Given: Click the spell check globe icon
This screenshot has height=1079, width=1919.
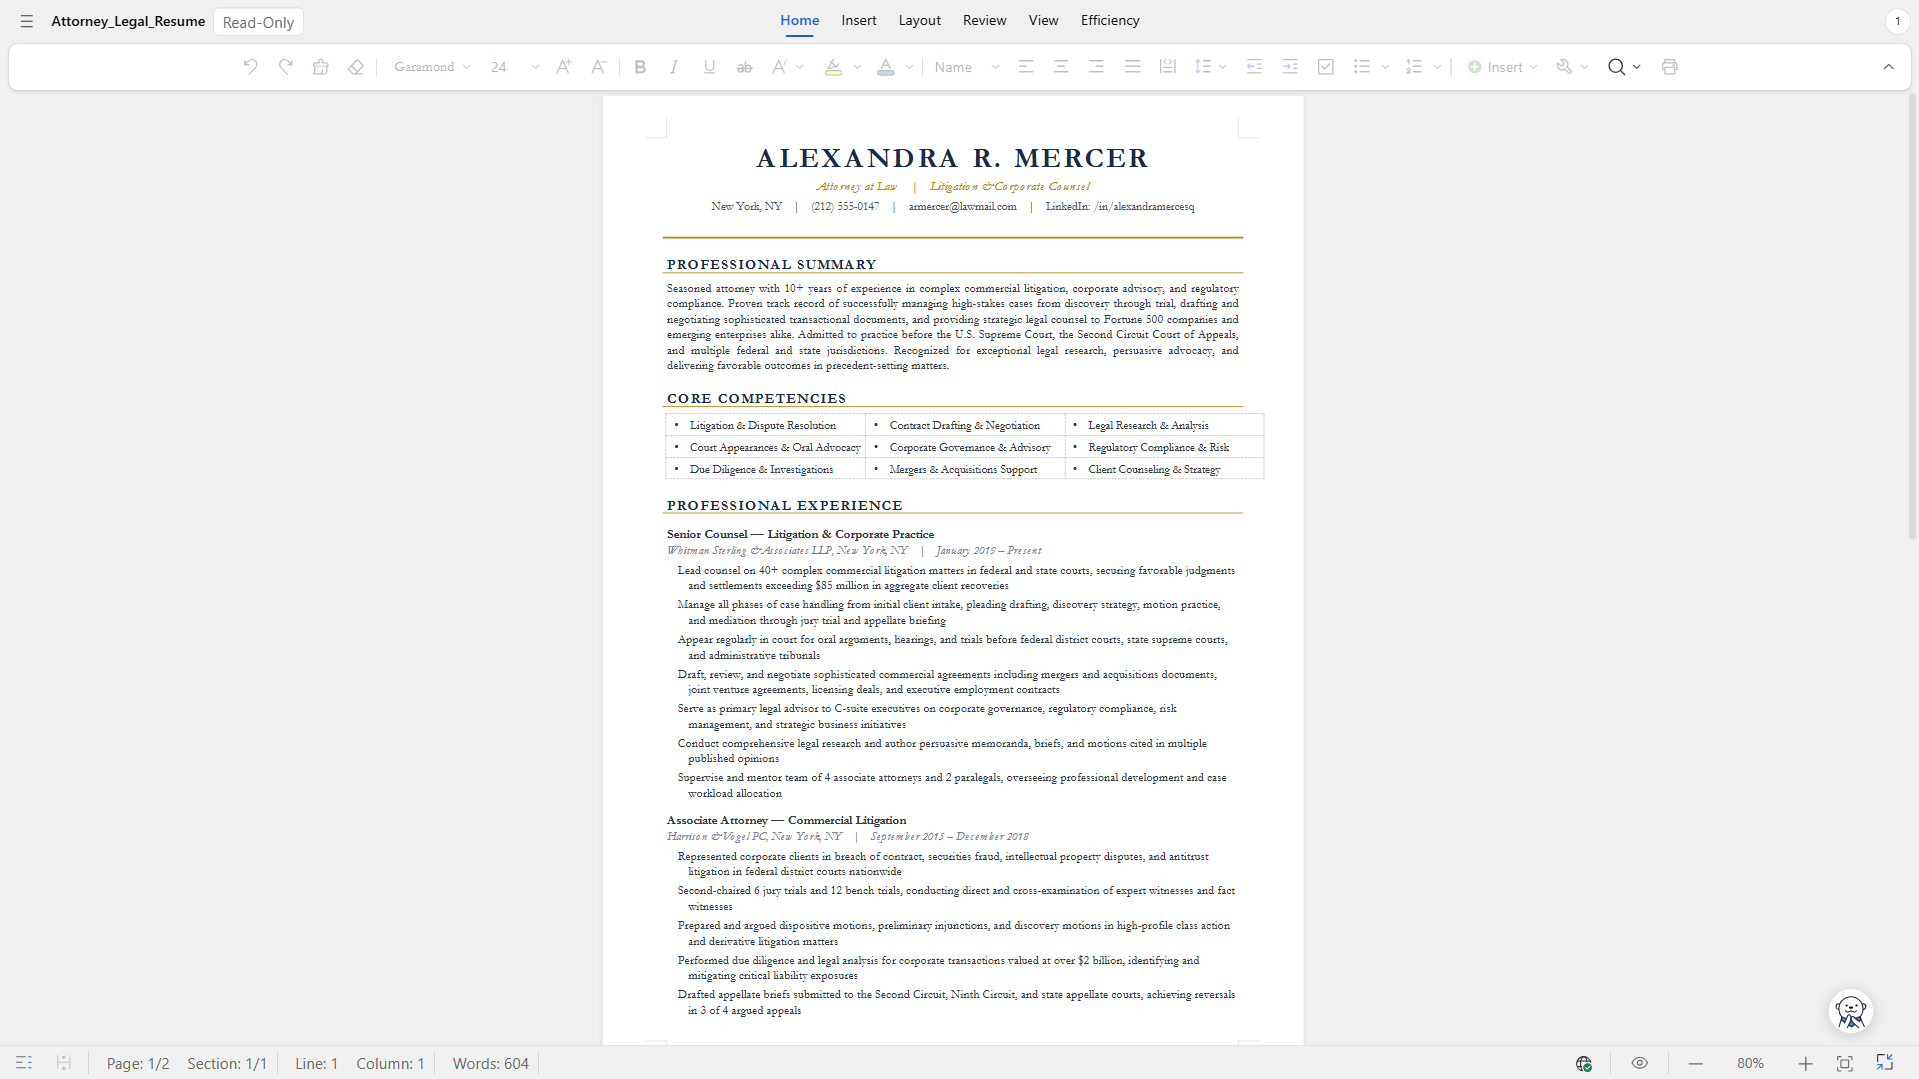Looking at the screenshot, I should [1584, 1063].
